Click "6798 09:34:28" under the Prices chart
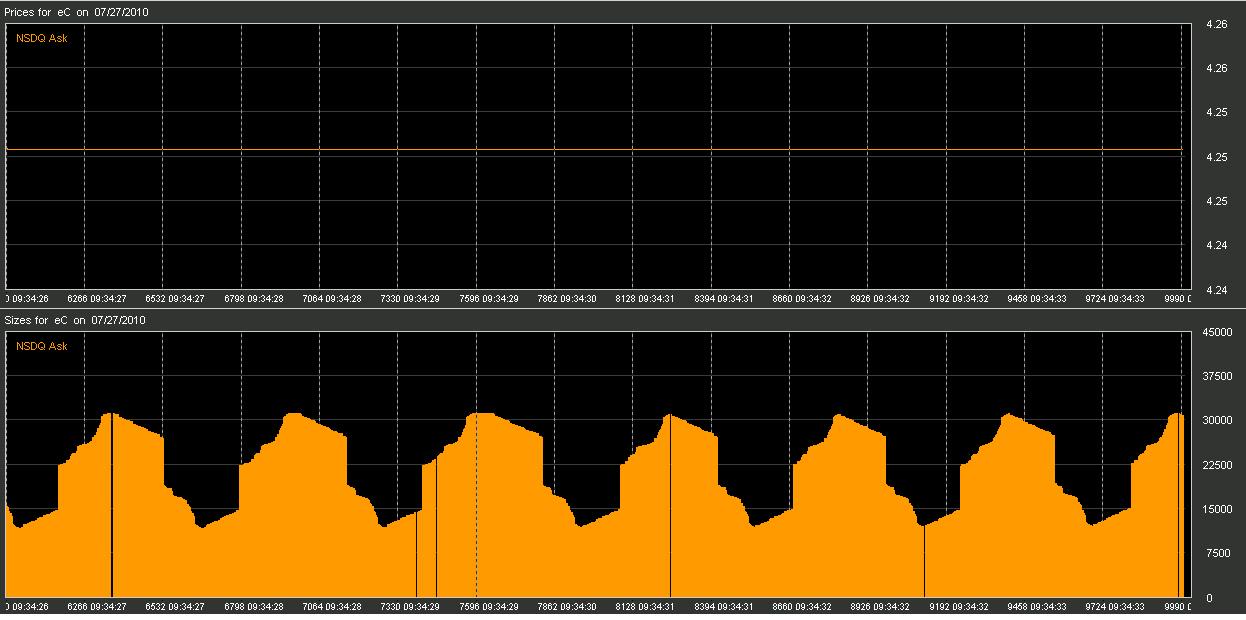 (254, 298)
